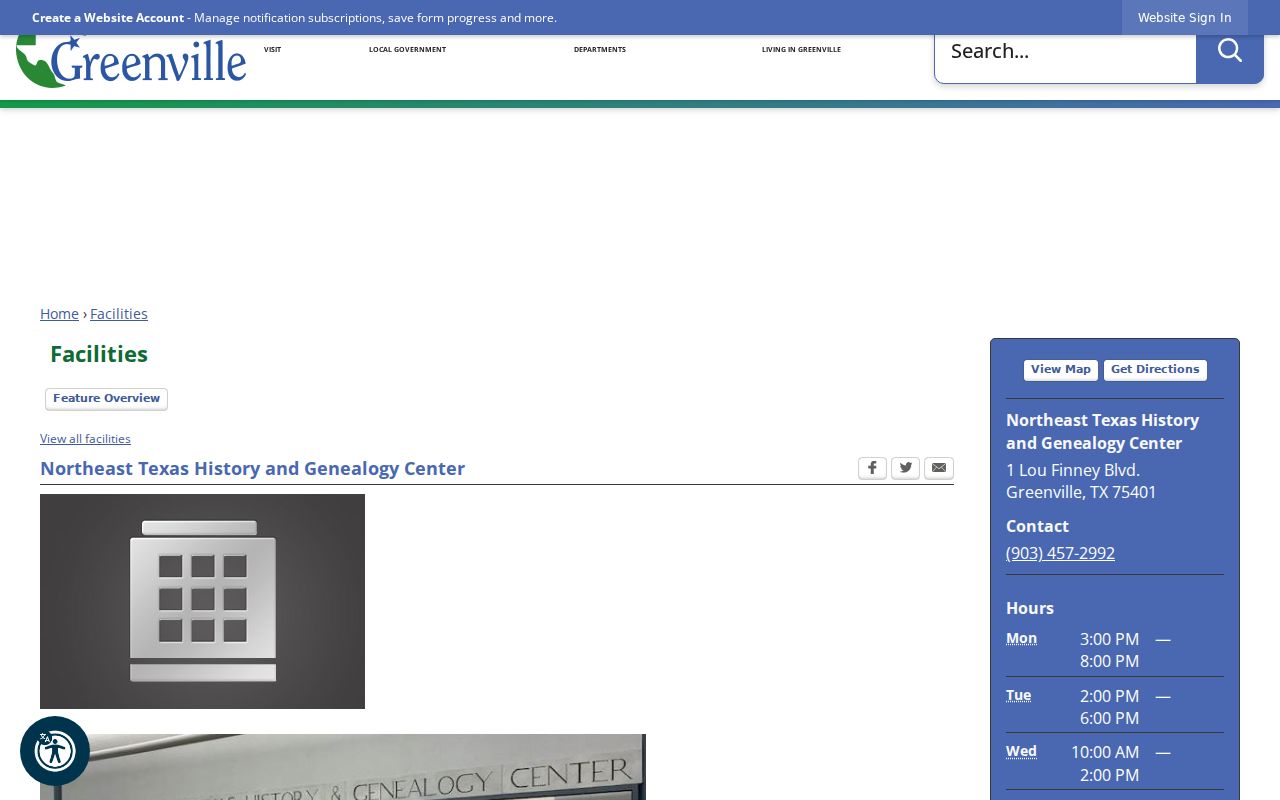
Task: Click the Get Directions button
Action: (x=1155, y=370)
